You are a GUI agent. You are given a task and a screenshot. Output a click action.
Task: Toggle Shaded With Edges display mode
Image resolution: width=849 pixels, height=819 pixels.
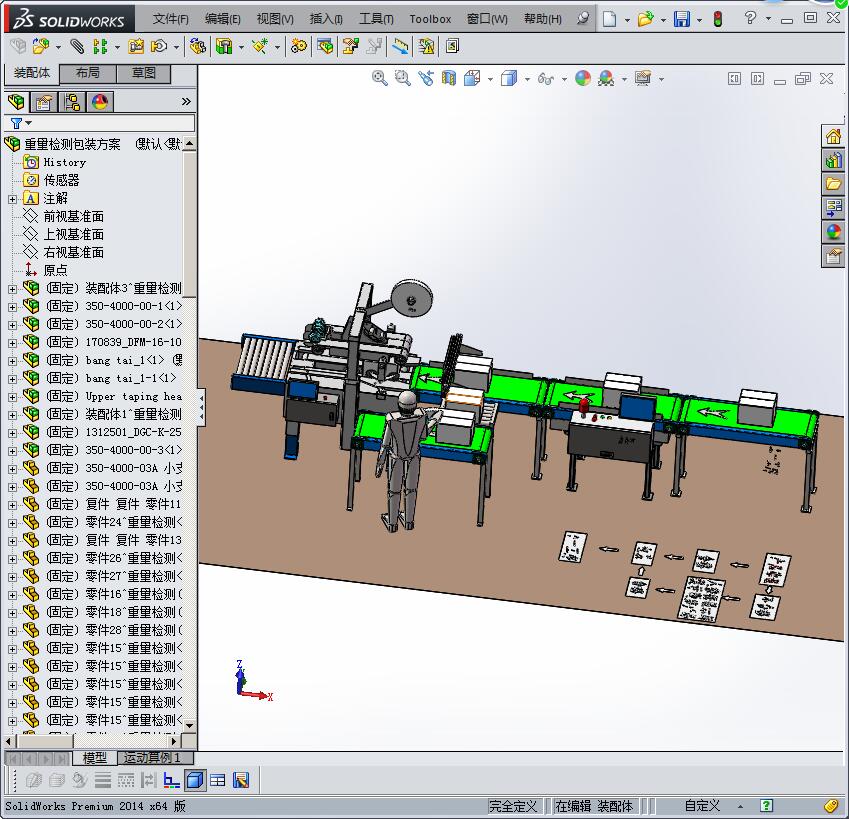coord(195,780)
